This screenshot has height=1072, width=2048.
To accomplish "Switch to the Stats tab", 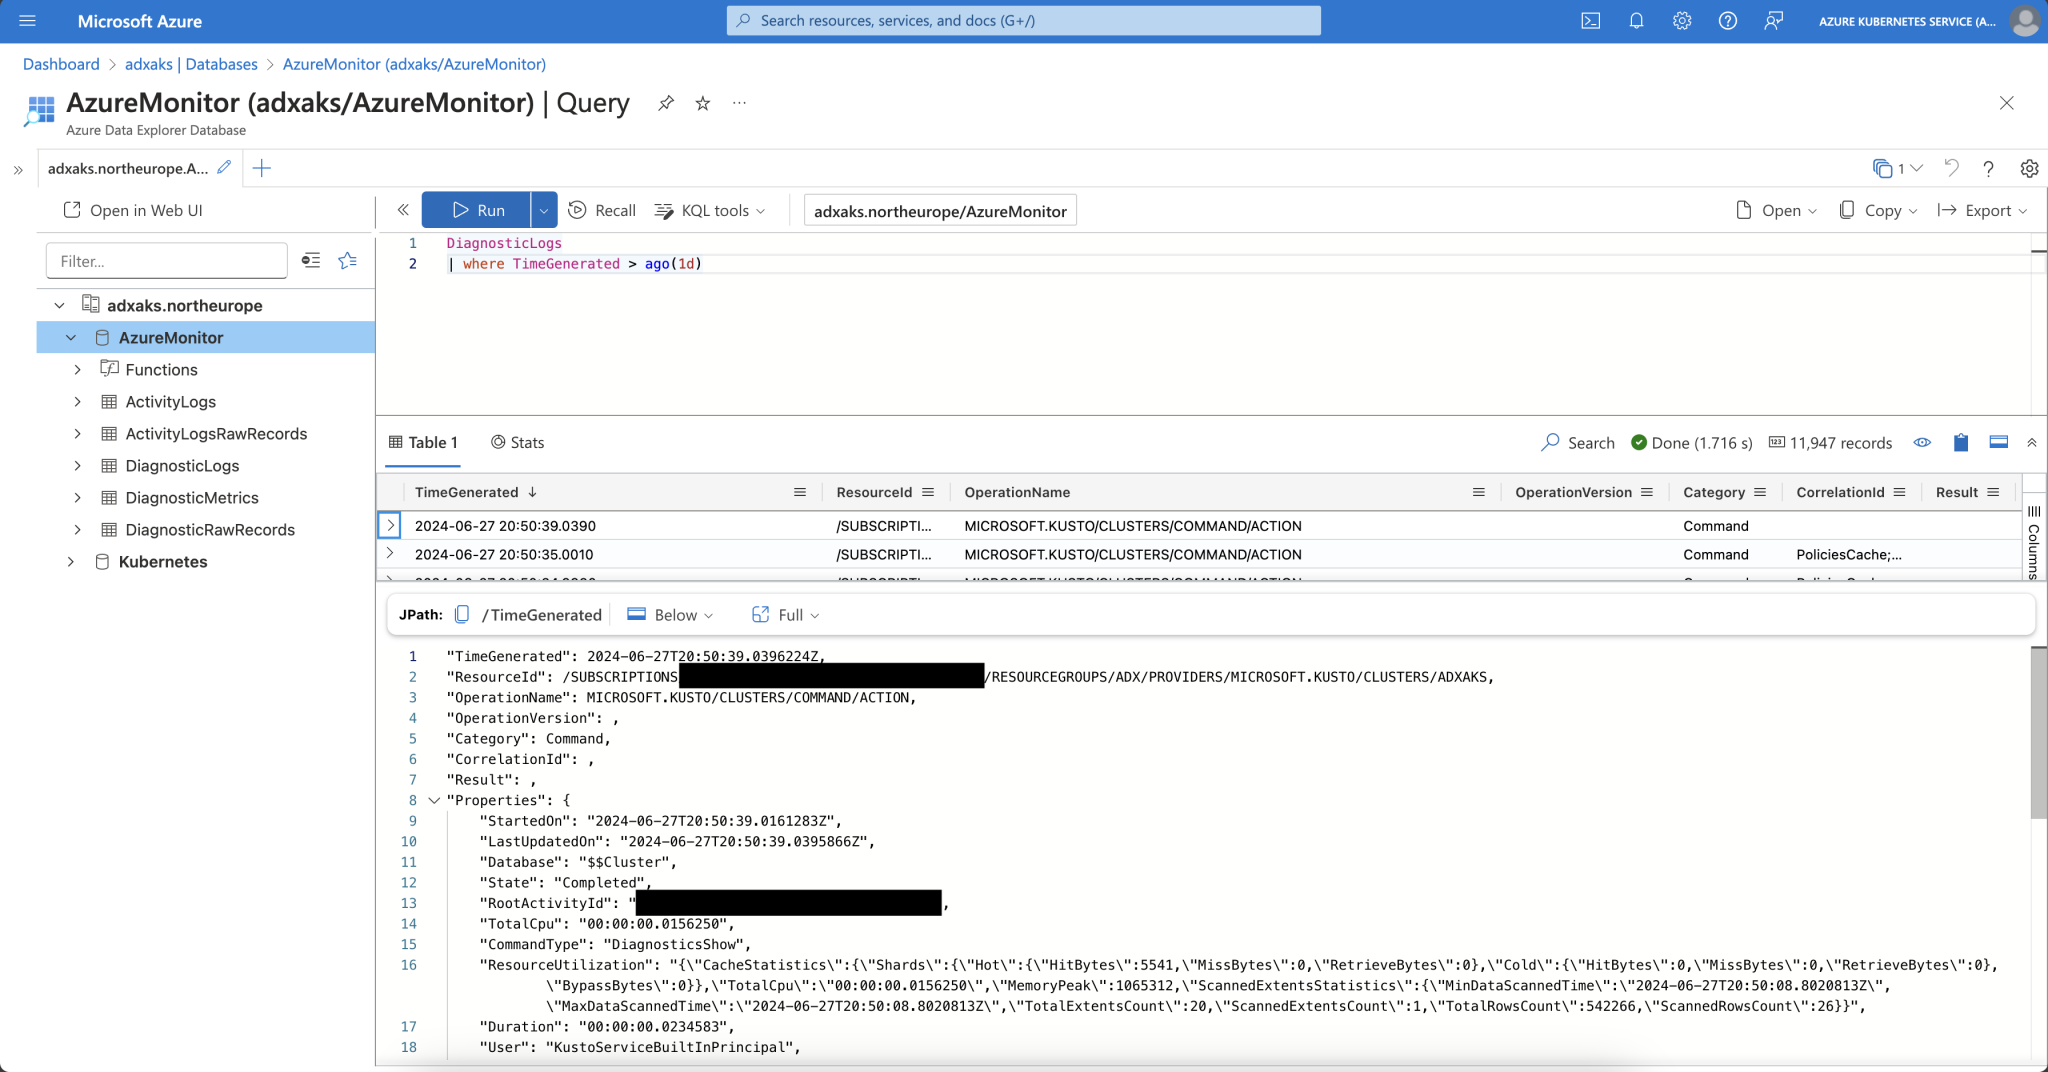I will pos(517,442).
